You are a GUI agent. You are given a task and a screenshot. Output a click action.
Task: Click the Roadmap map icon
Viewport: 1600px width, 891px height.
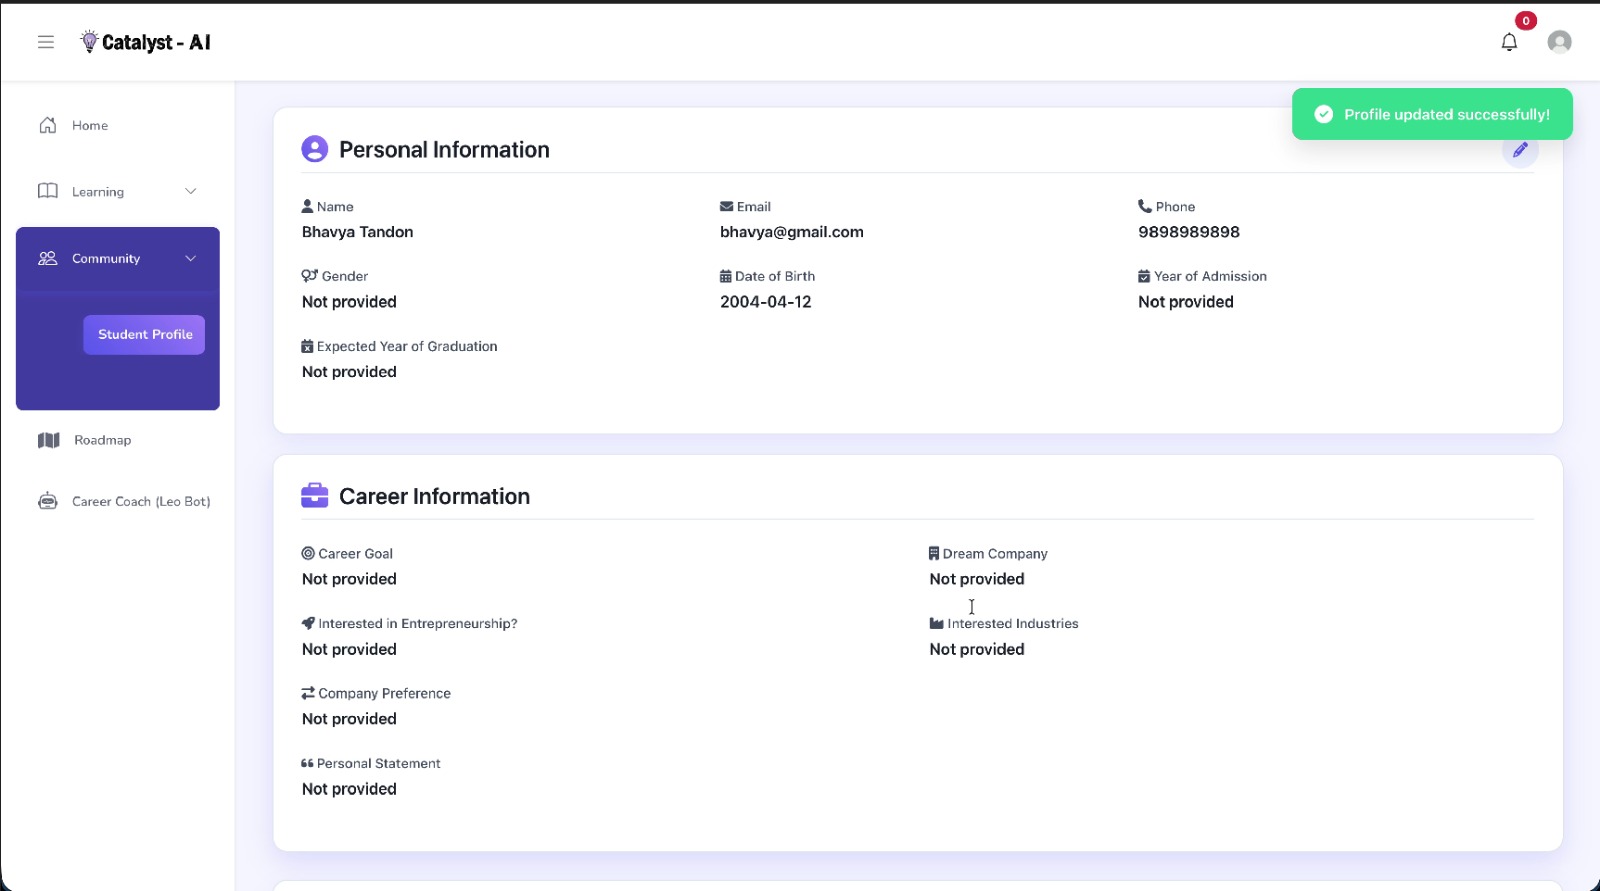point(48,440)
